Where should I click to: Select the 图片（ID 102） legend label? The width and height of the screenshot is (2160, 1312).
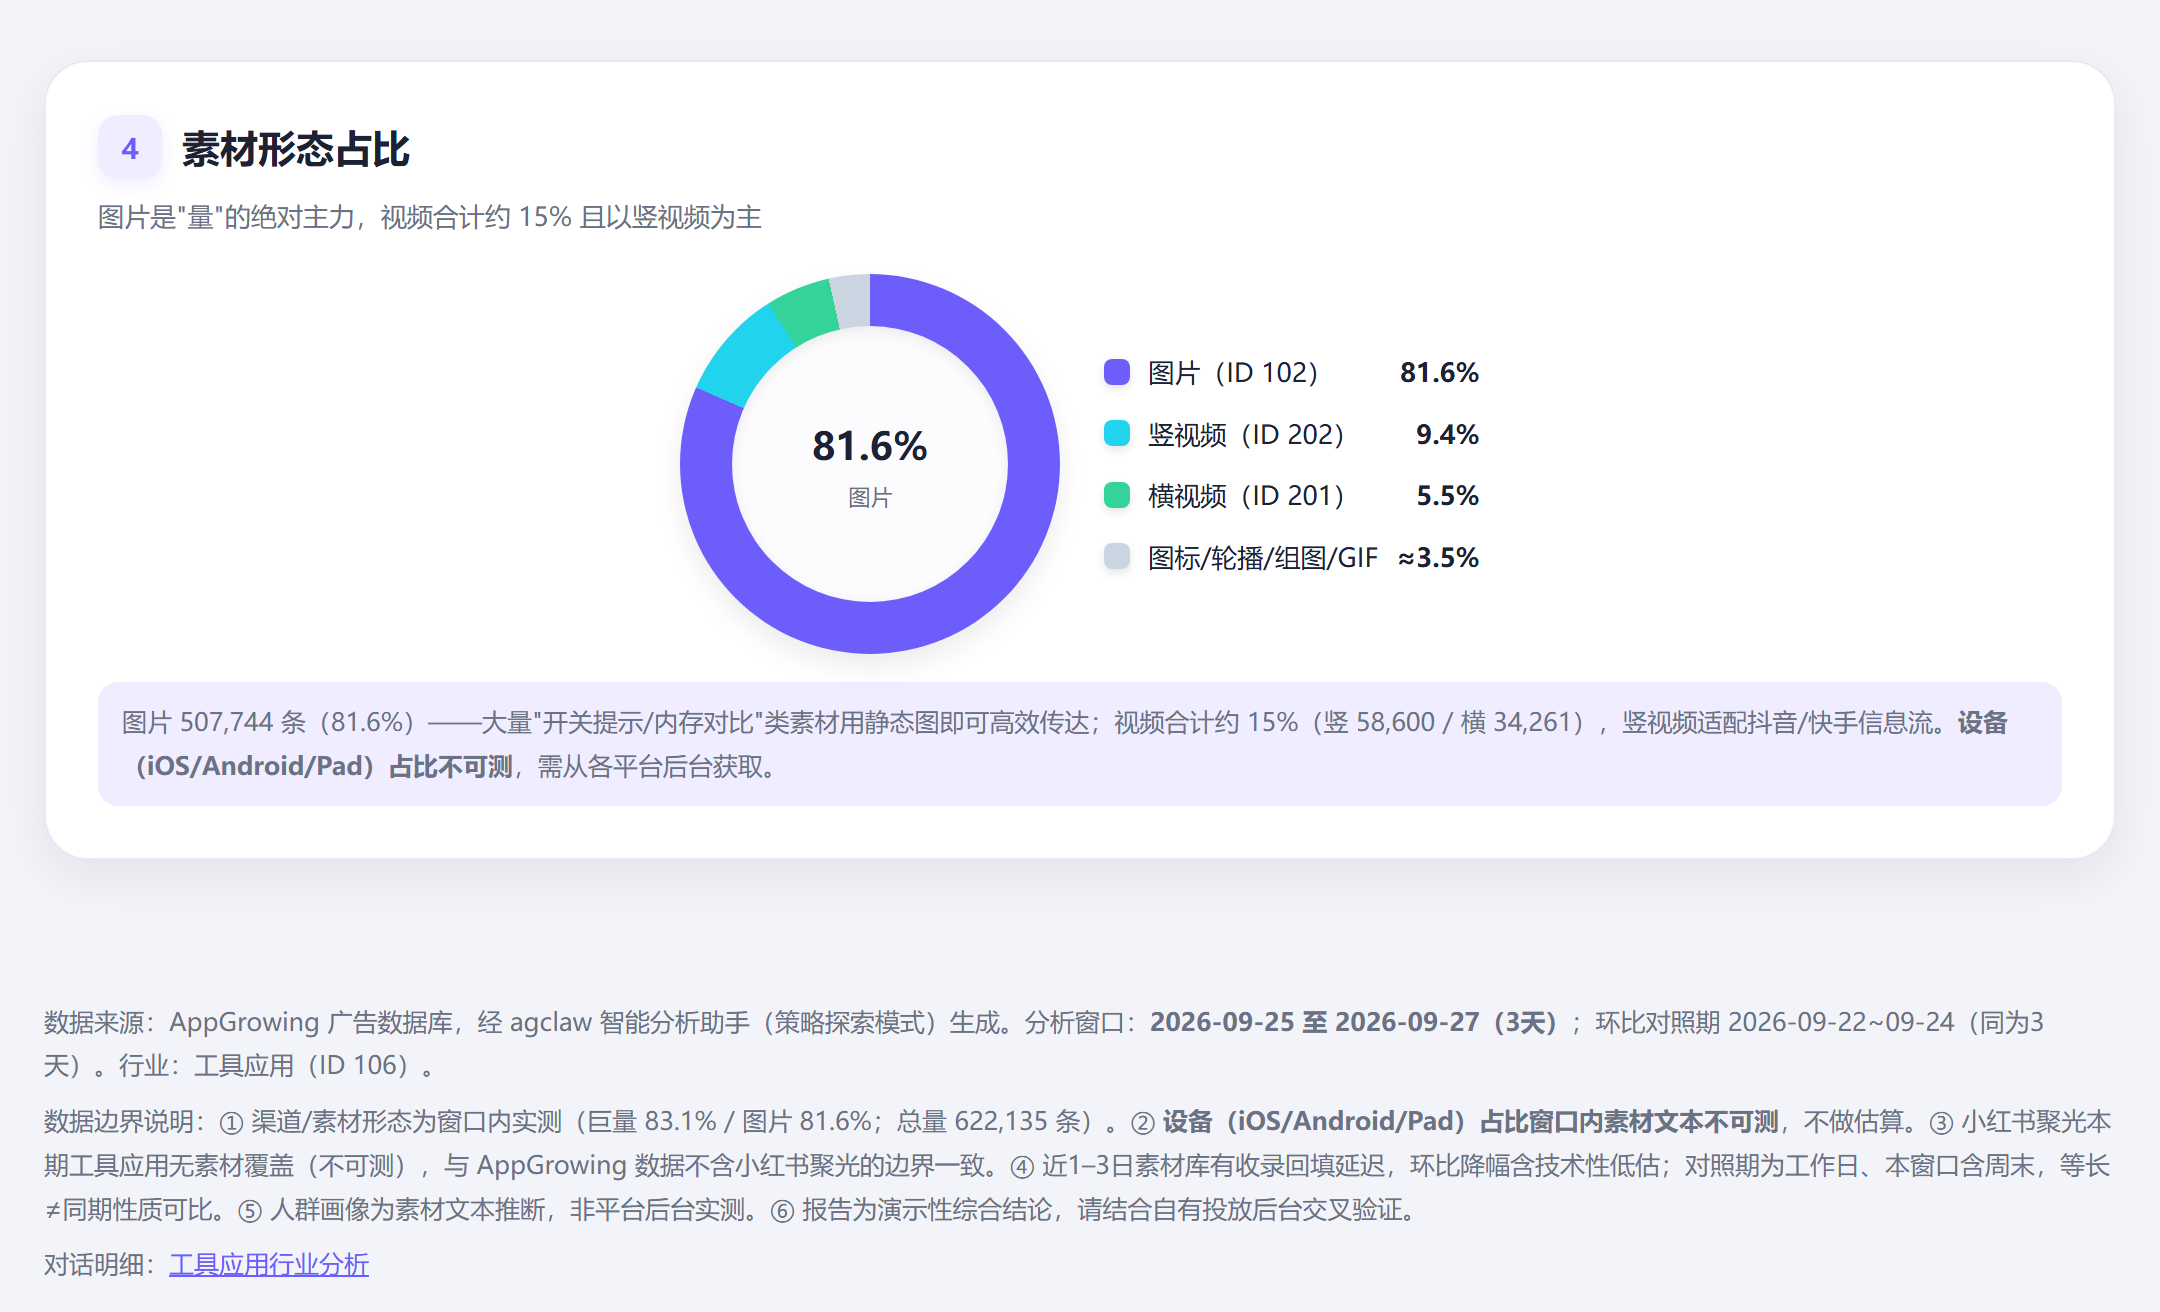click(x=1233, y=372)
